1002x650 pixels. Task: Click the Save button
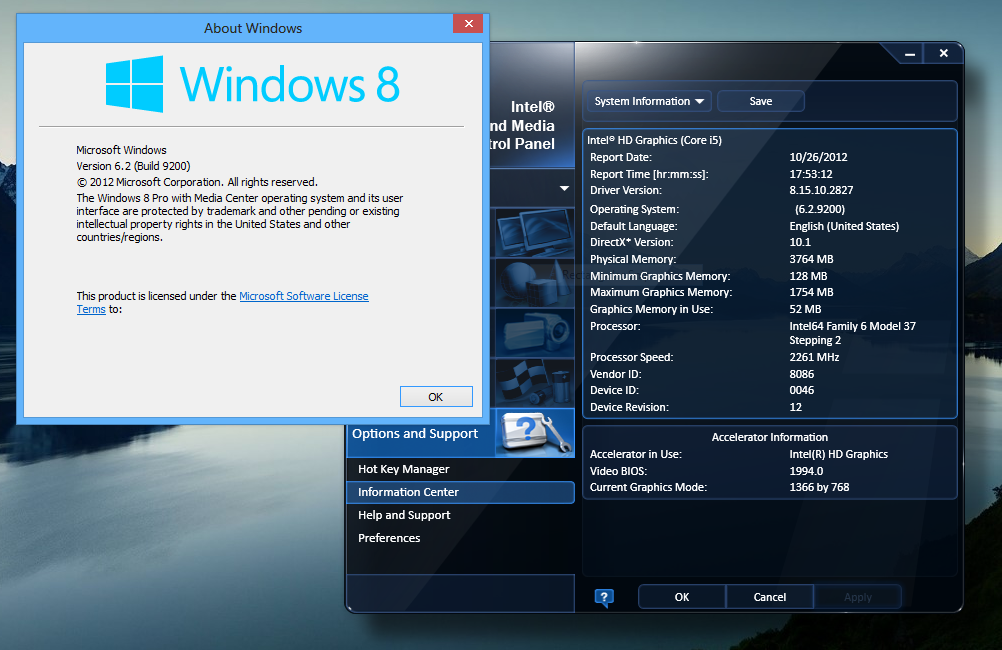760,101
